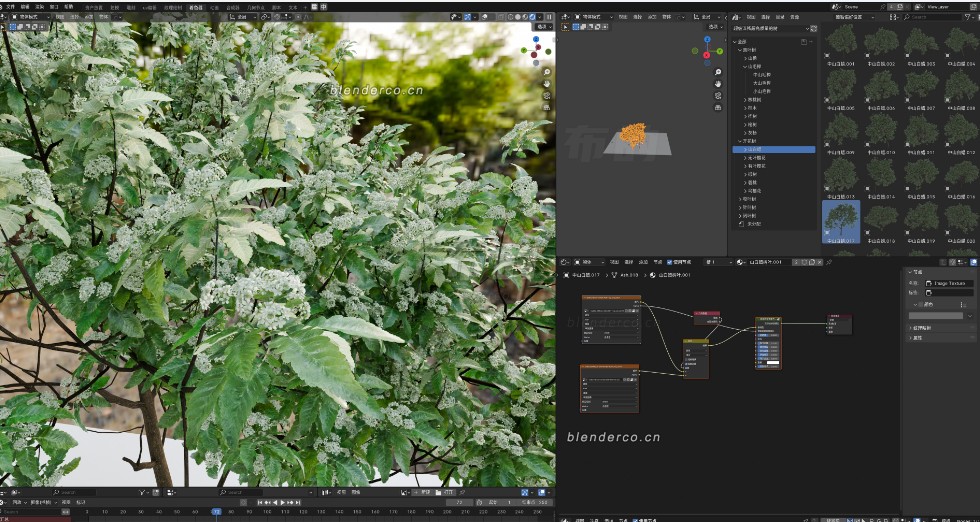Open the transform orientation 全局 dropdown

click(243, 17)
